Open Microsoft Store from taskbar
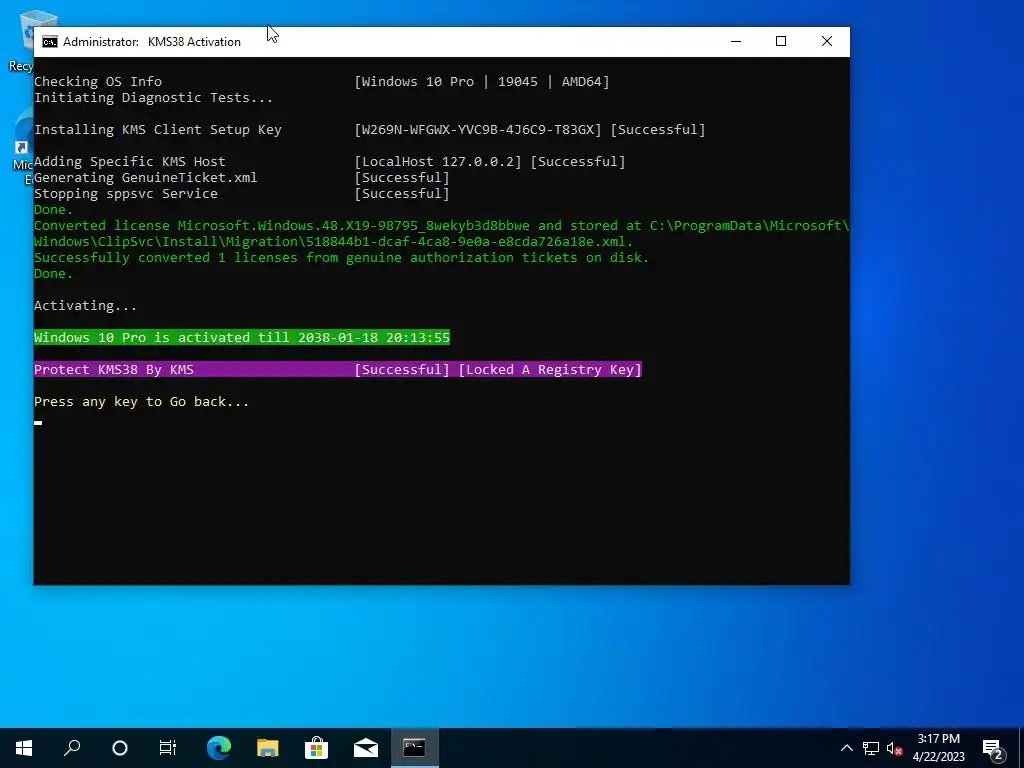Viewport: 1024px width, 768px height. [x=317, y=748]
